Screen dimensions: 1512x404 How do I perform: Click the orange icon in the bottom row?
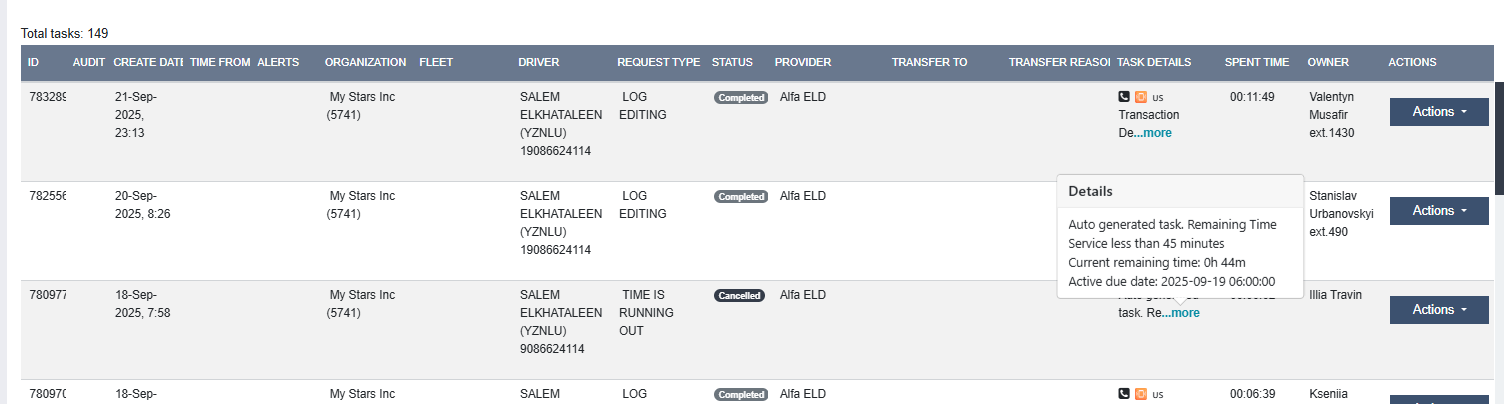click(1141, 394)
